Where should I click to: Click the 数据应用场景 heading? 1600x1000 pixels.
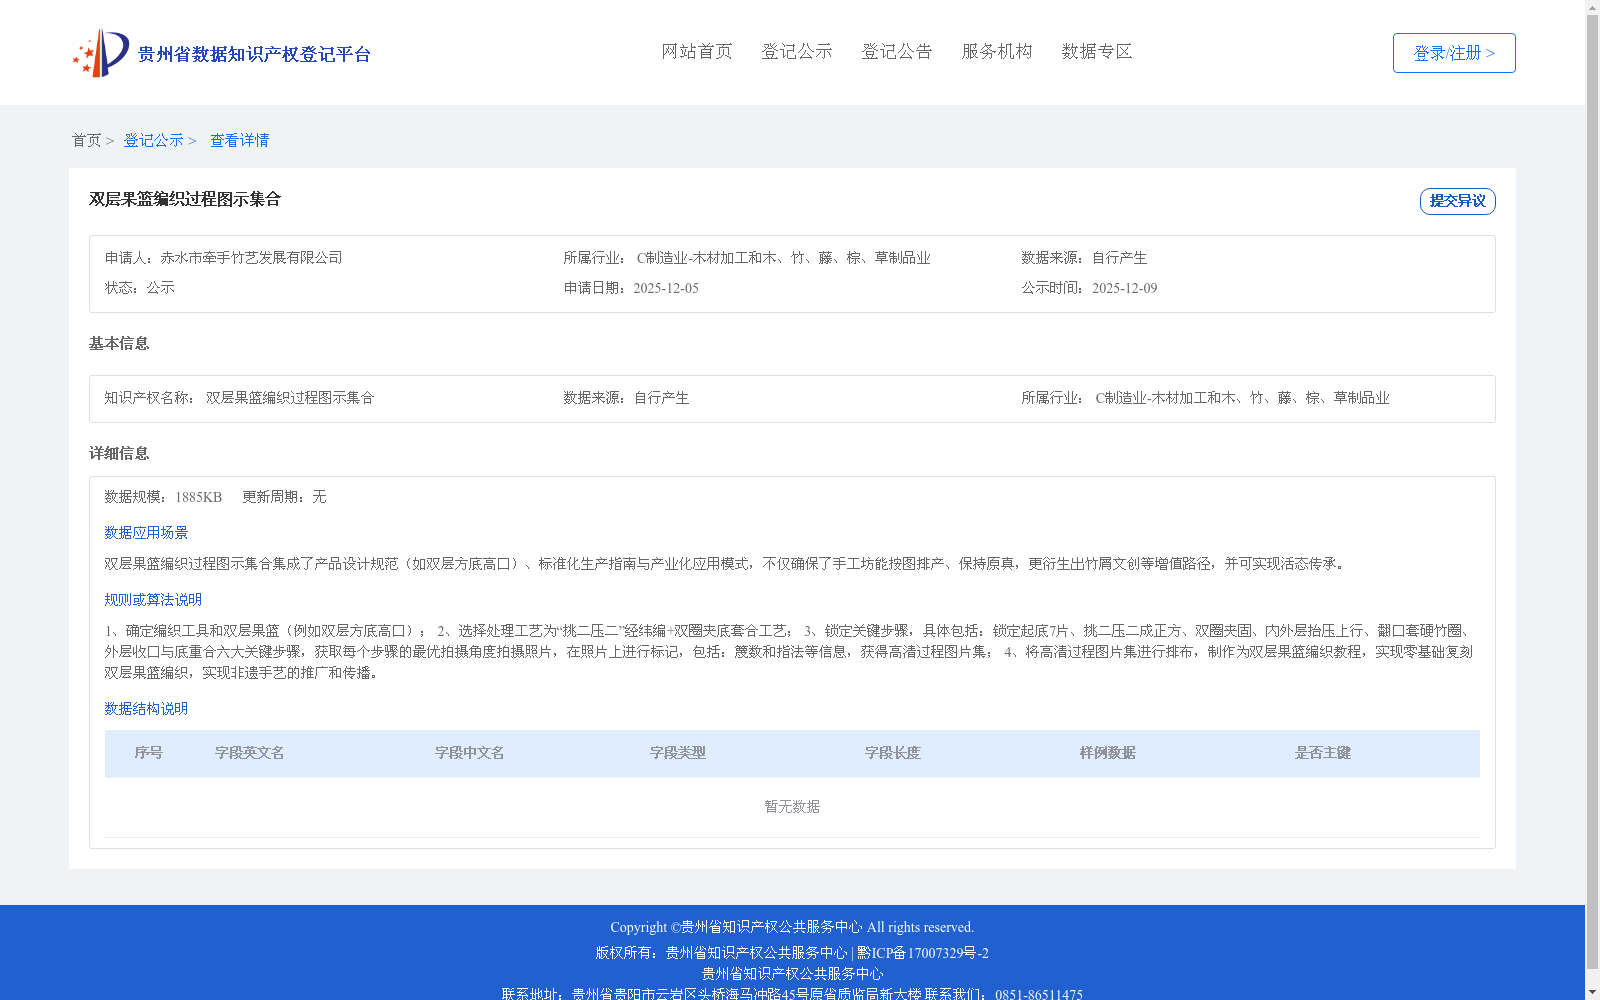[146, 533]
